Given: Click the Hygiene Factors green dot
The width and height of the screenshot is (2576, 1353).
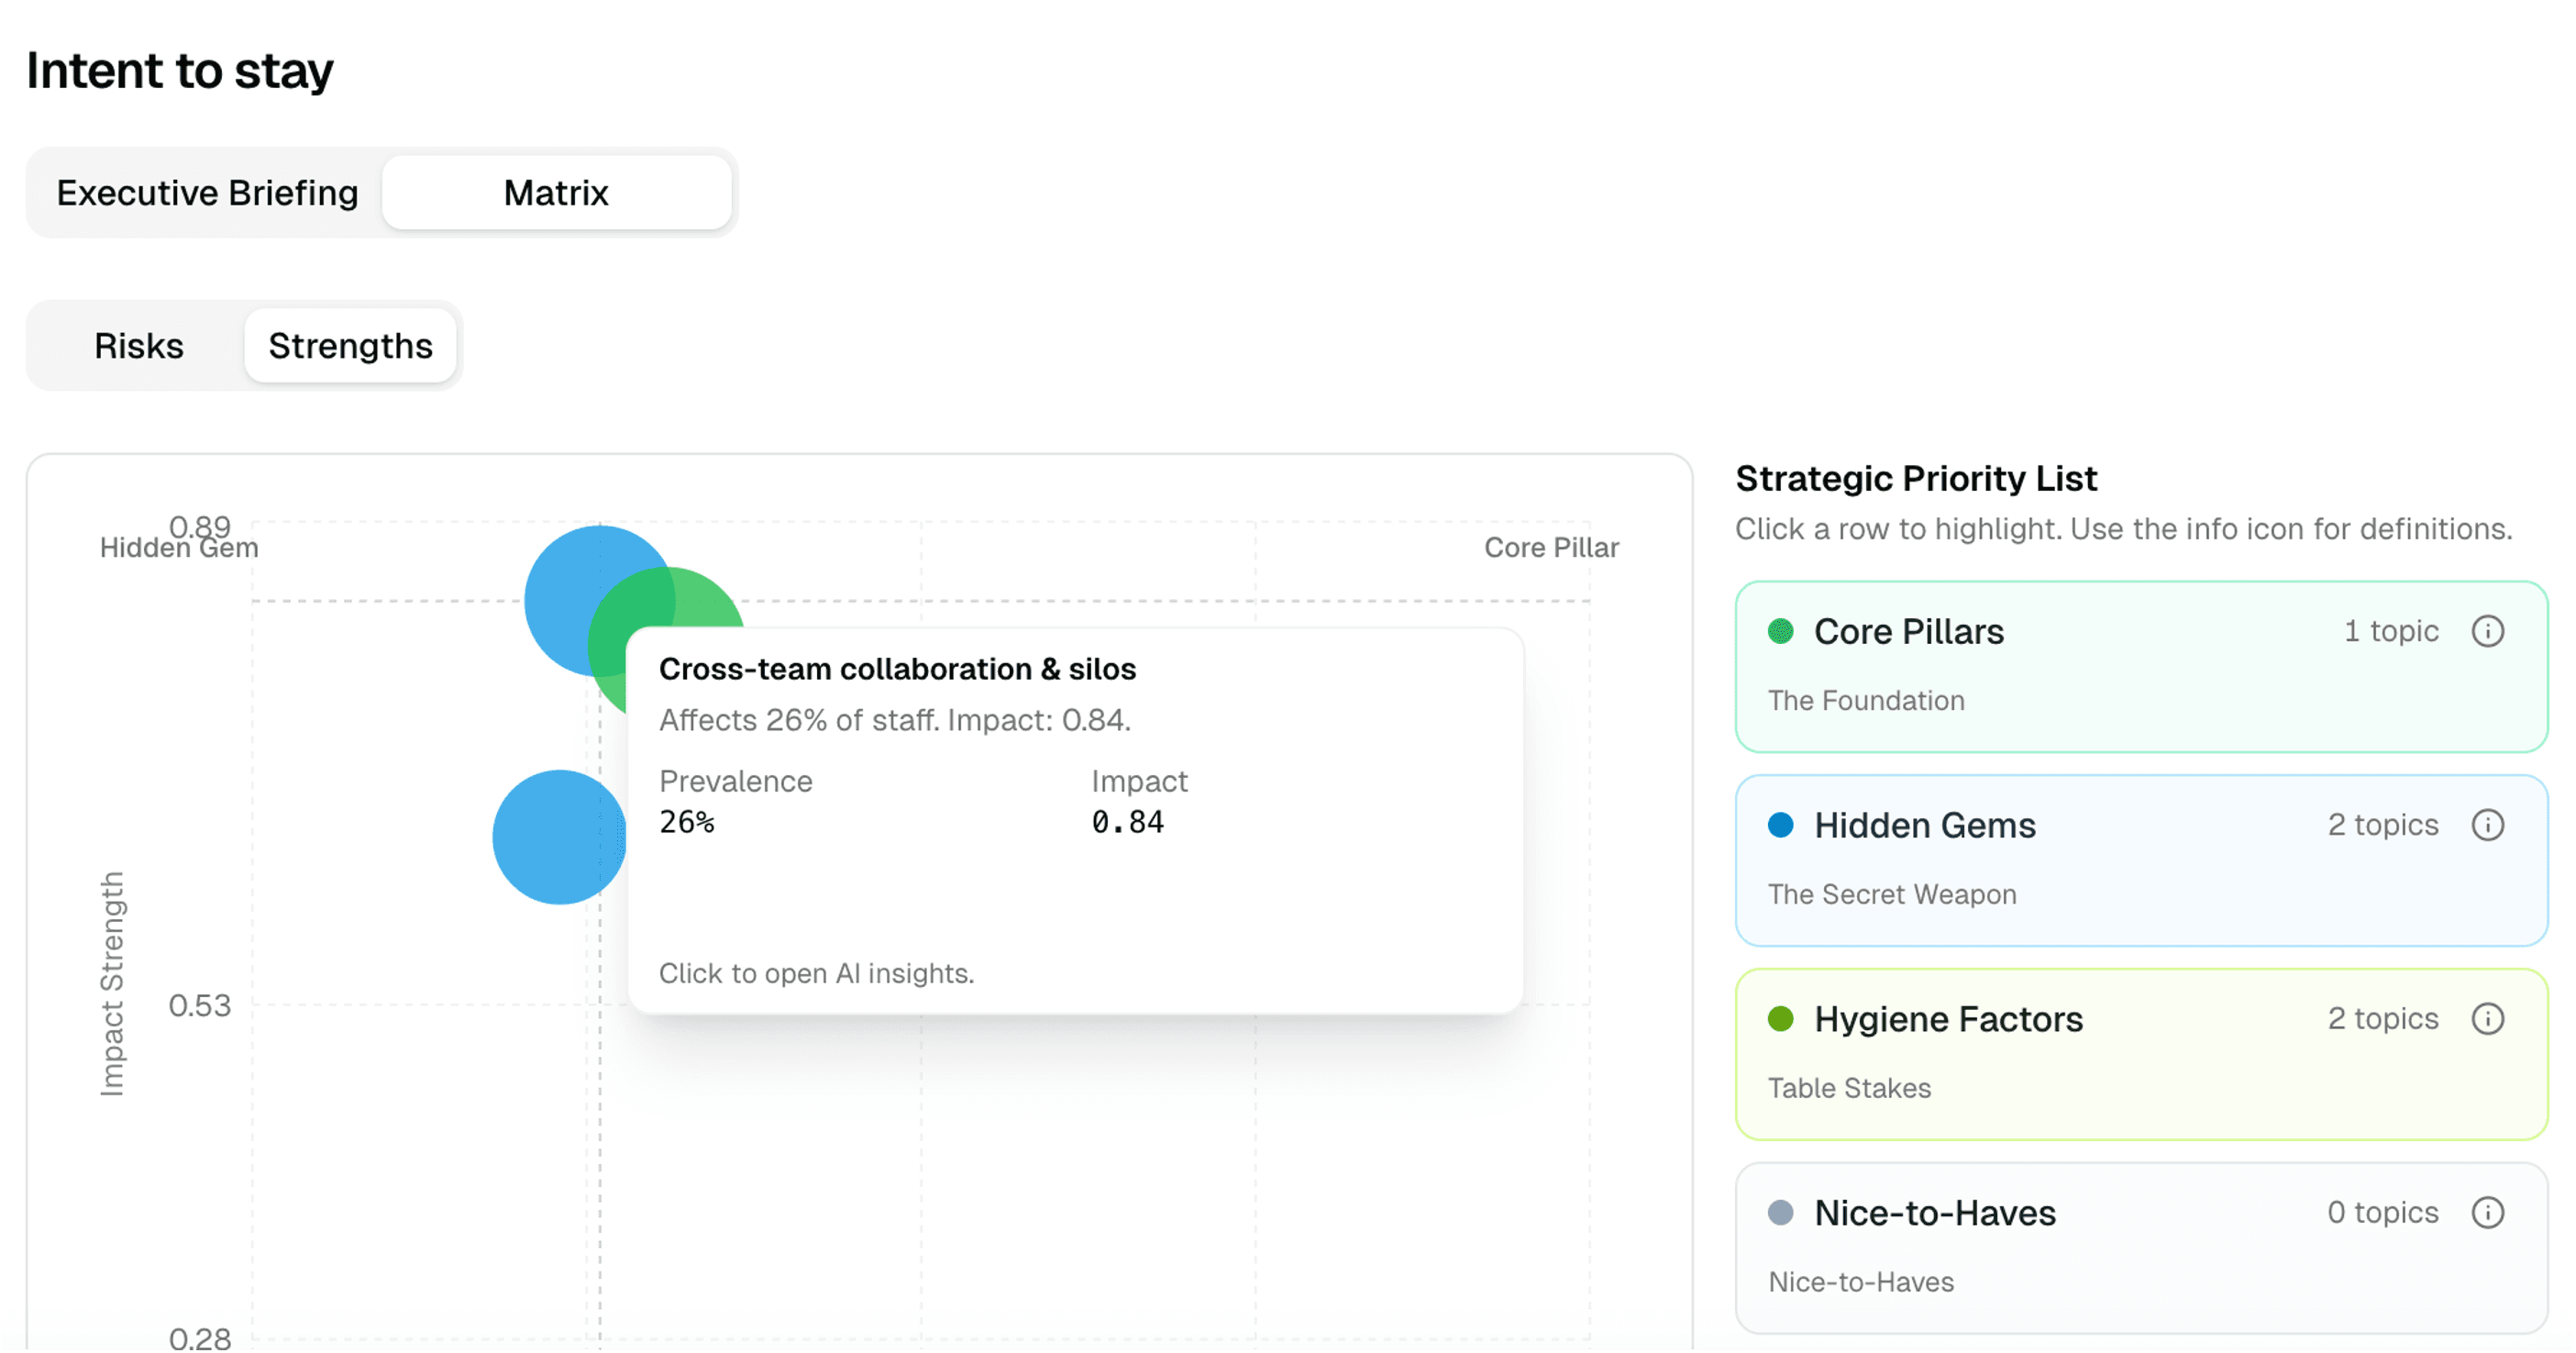Looking at the screenshot, I should point(1780,1019).
